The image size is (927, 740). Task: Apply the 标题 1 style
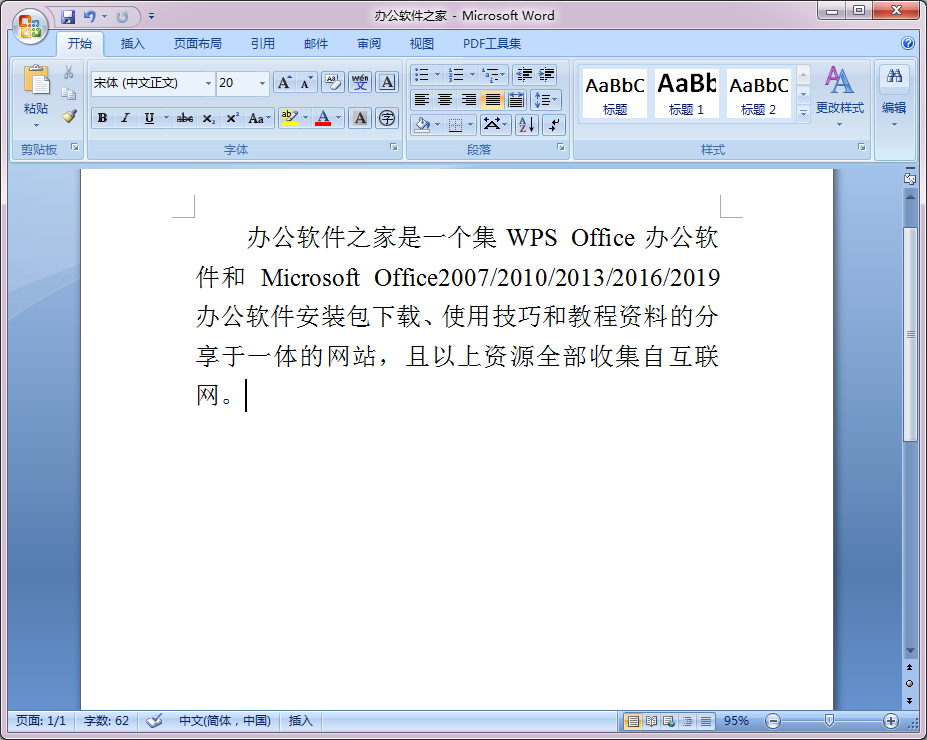tap(686, 93)
